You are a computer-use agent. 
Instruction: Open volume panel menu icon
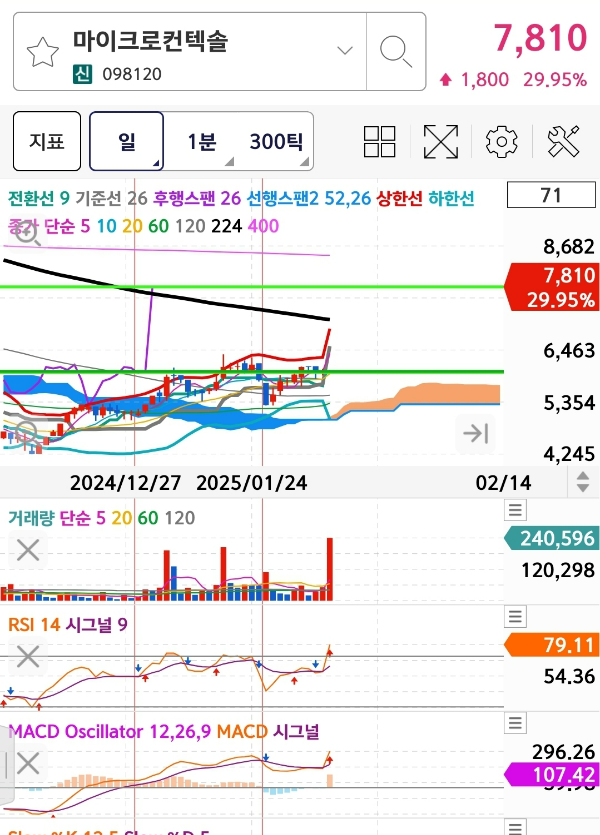(x=515, y=510)
